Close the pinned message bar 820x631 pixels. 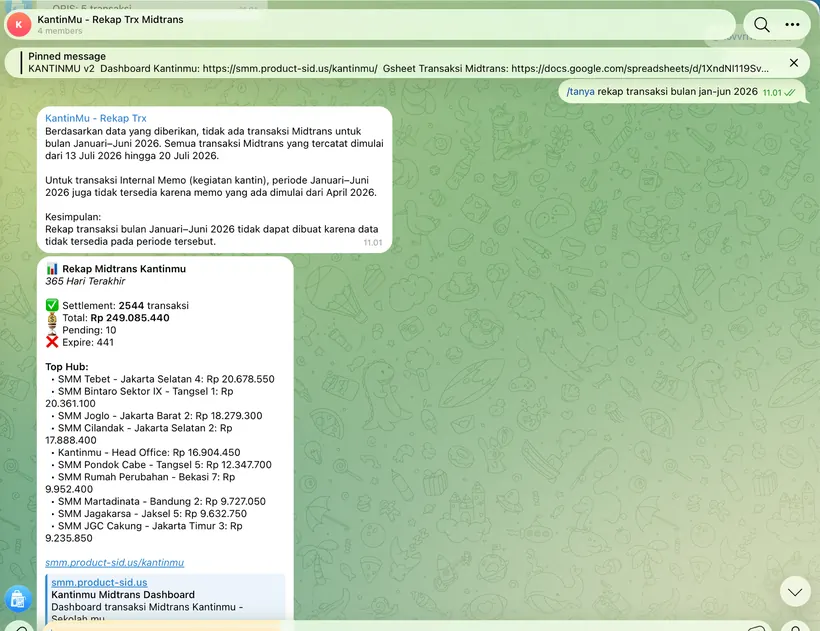(793, 63)
